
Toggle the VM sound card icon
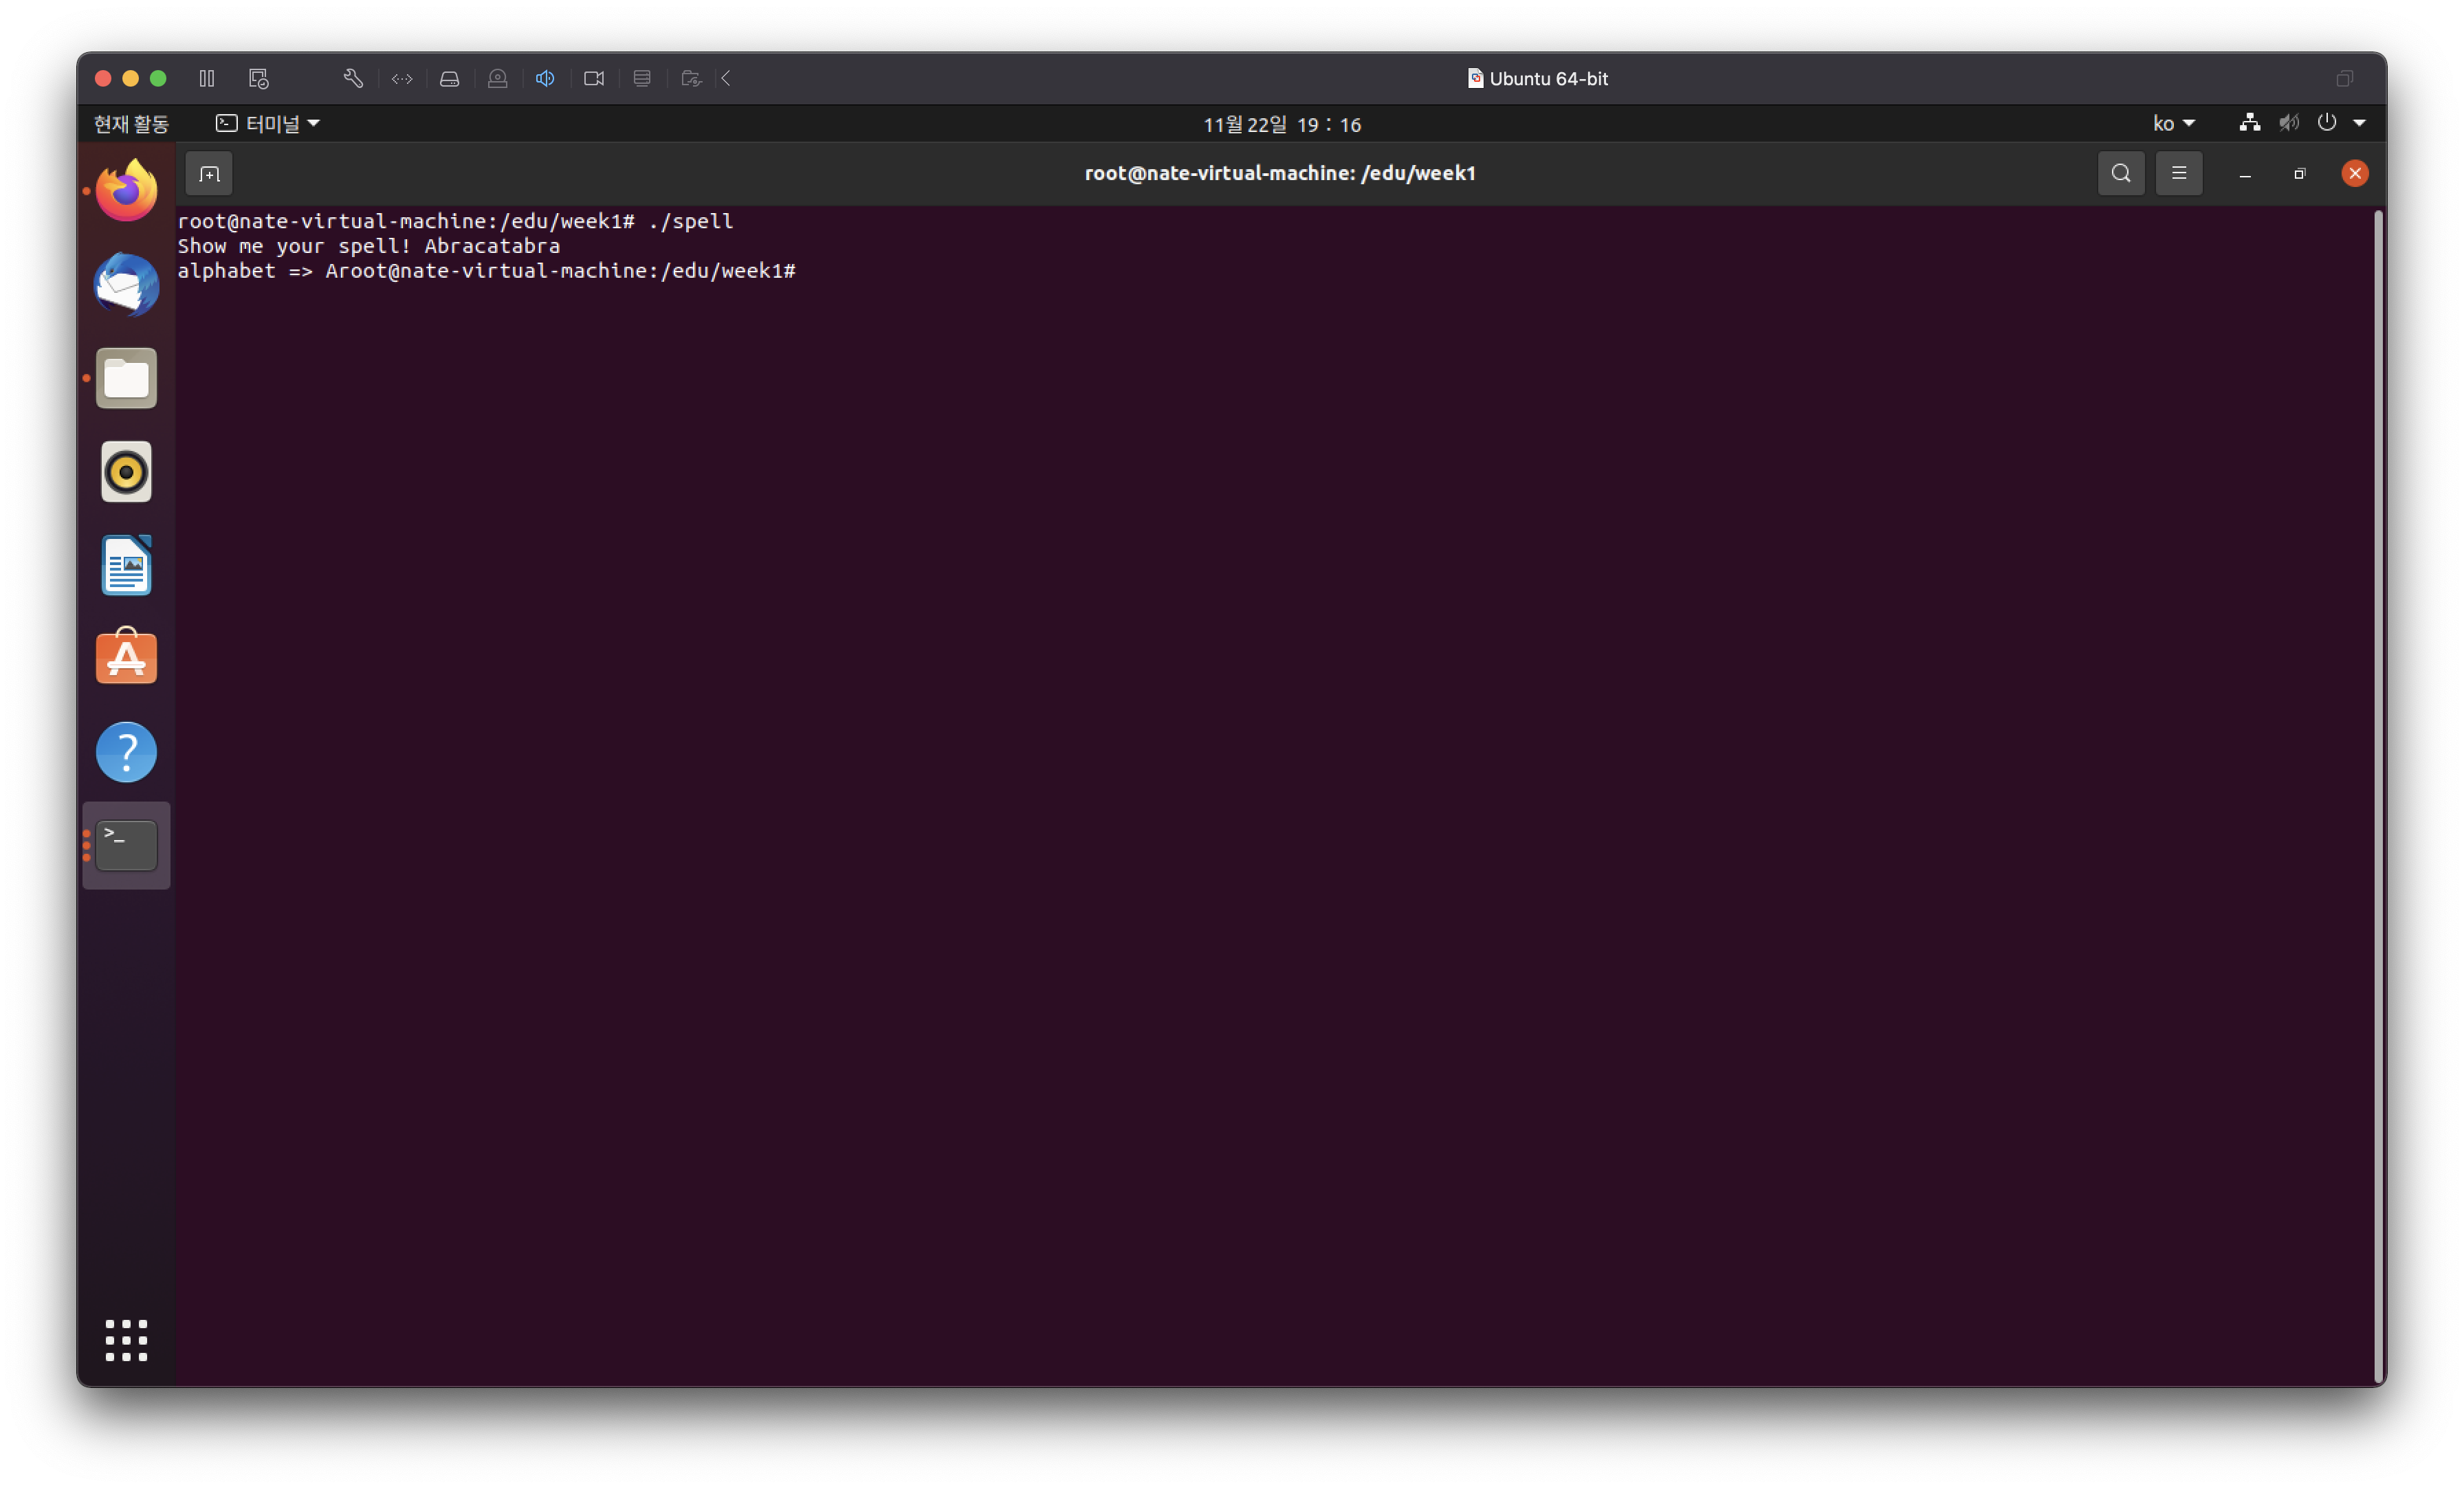click(545, 78)
